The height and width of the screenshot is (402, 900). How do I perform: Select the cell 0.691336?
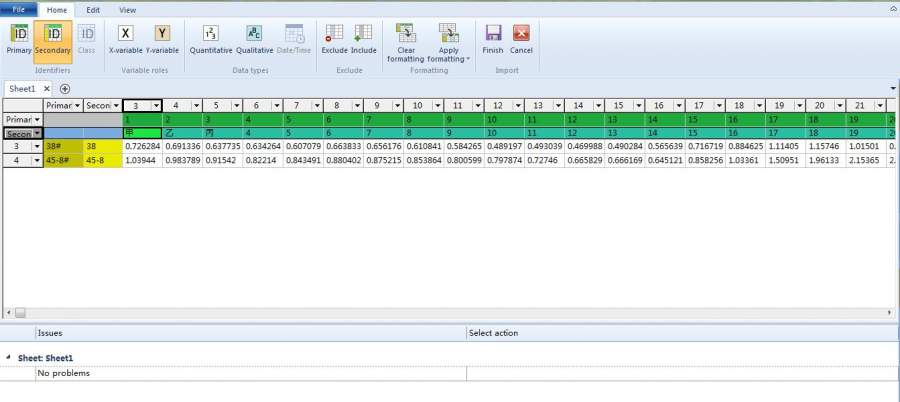click(x=183, y=147)
